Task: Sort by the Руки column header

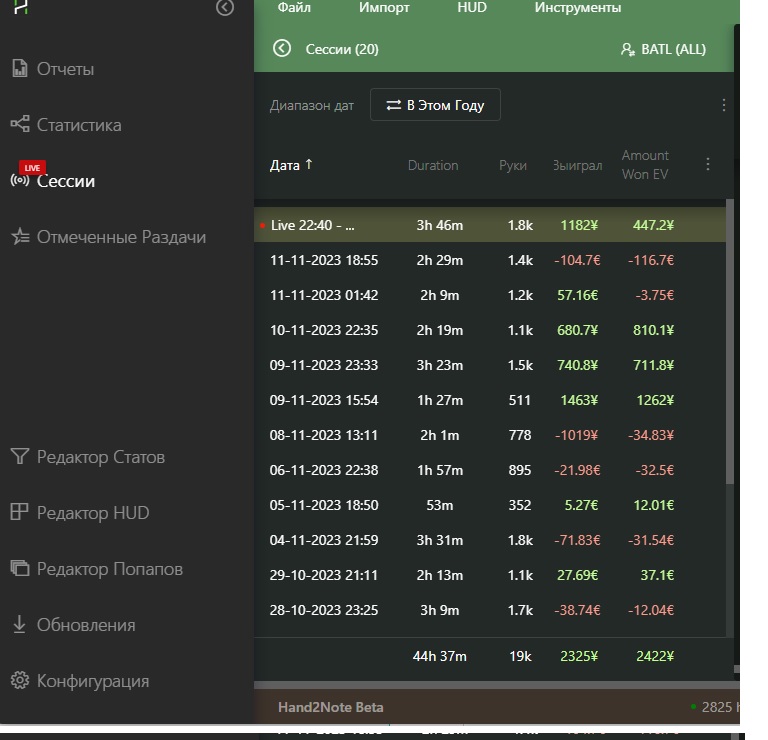Action: pyautogui.click(x=513, y=166)
